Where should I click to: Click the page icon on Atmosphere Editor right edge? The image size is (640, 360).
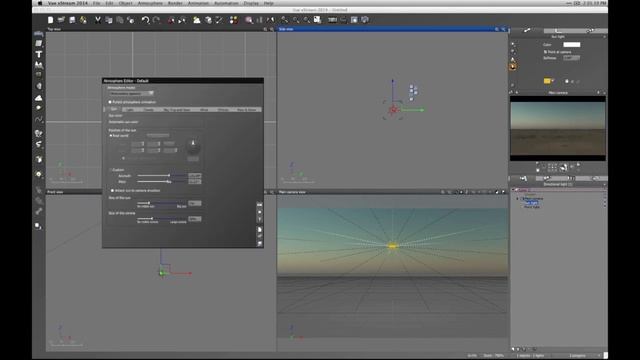[x=260, y=229]
